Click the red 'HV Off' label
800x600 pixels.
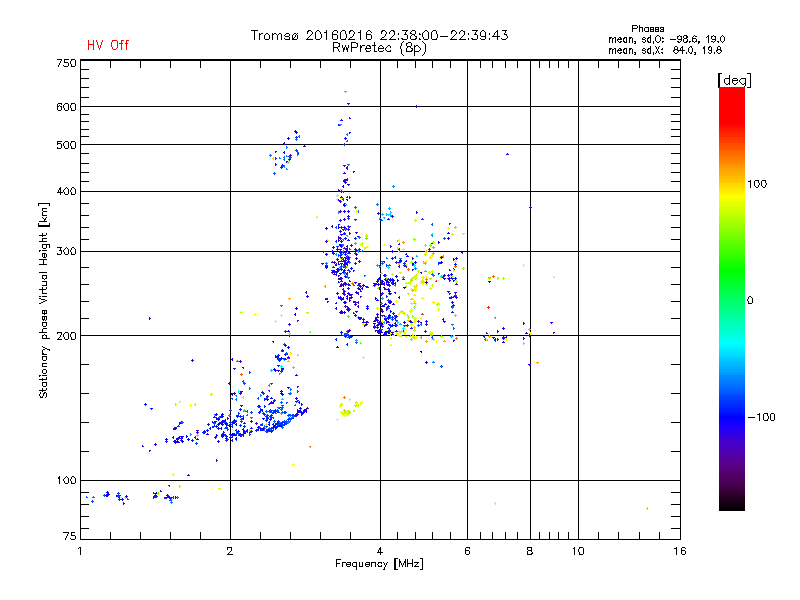[x=108, y=45]
